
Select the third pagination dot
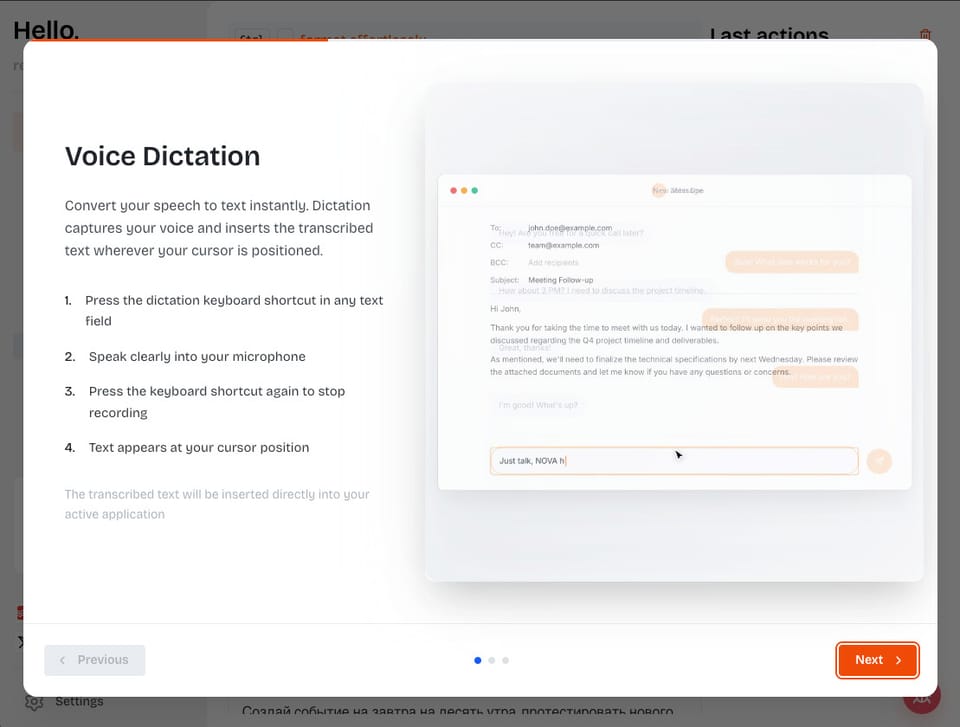(x=505, y=660)
